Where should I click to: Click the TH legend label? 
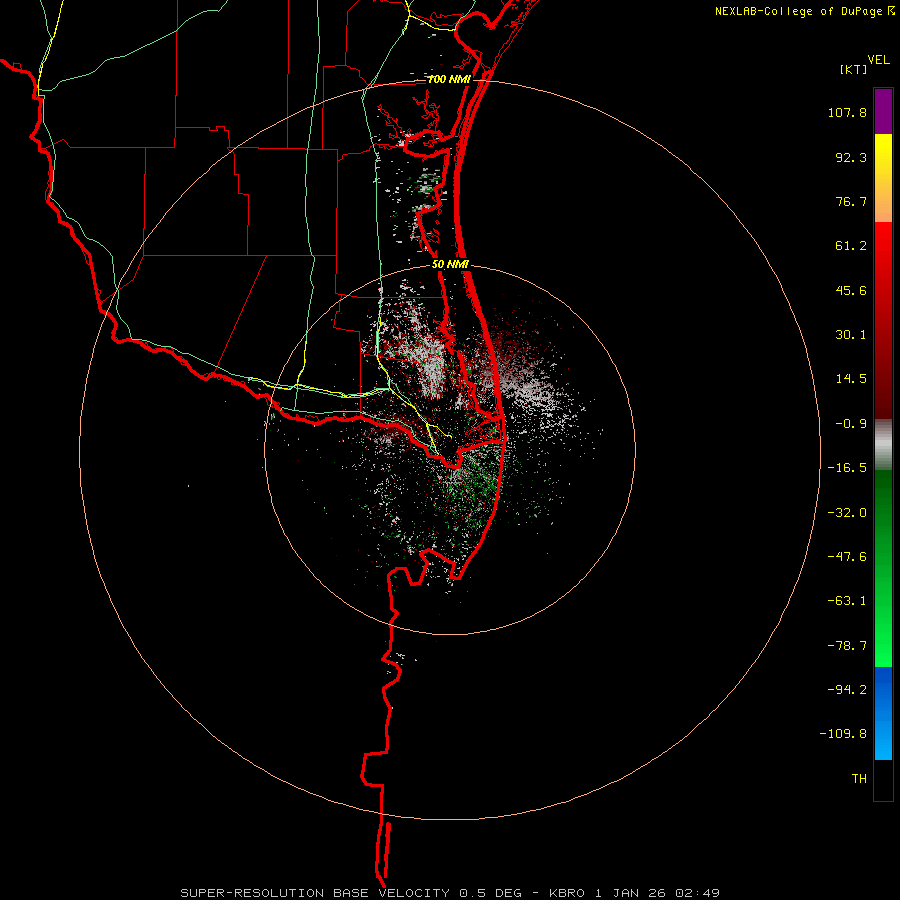[859, 779]
